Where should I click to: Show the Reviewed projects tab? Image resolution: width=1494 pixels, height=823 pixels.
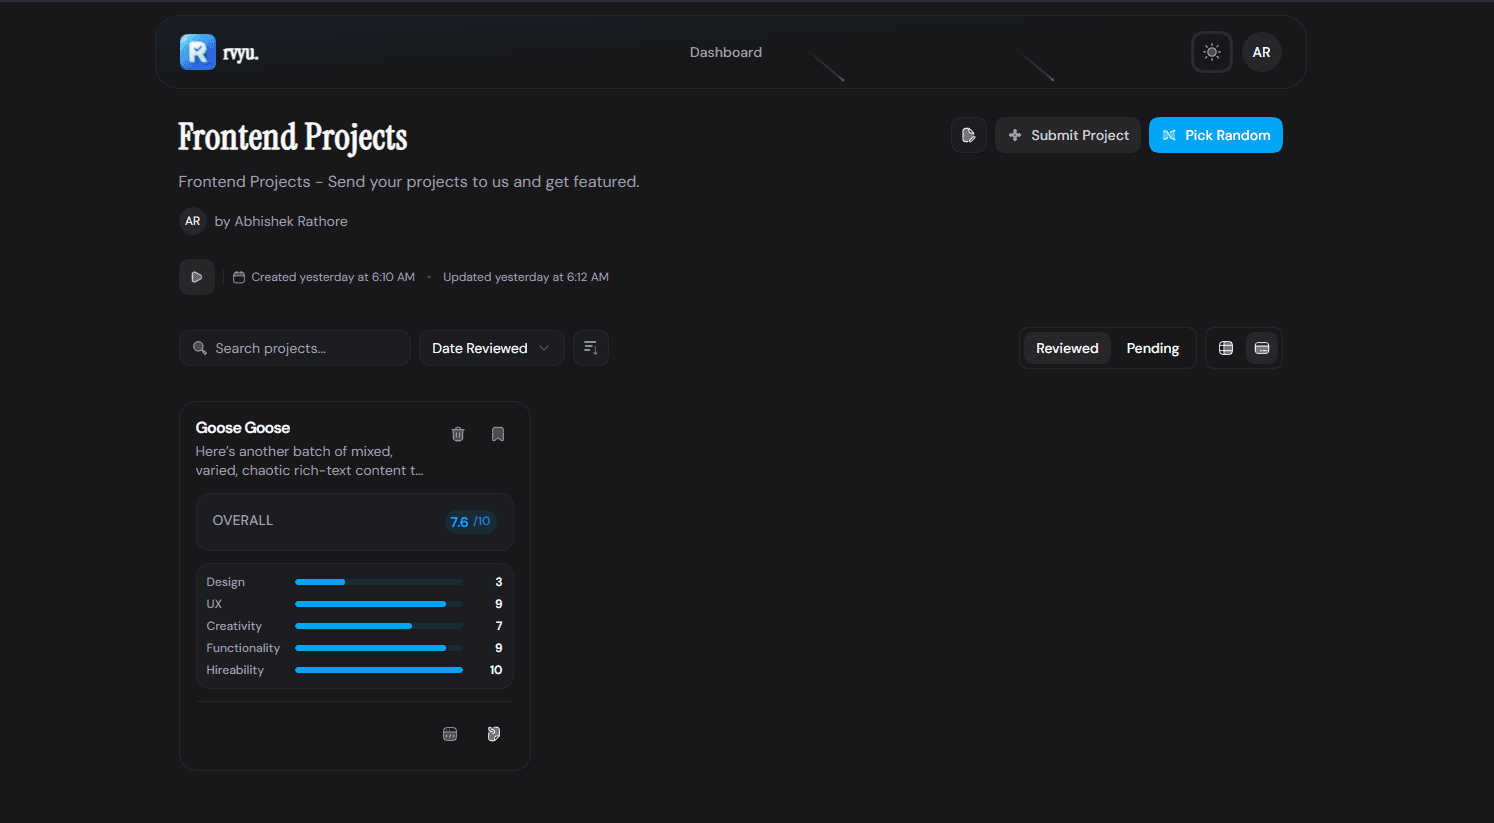coord(1067,348)
